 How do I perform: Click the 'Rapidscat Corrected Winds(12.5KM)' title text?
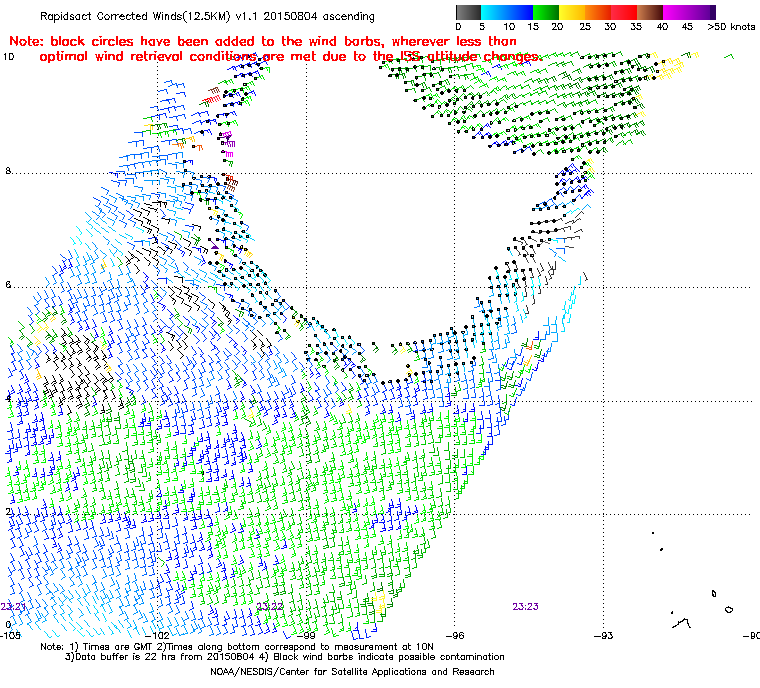(x=135, y=16)
